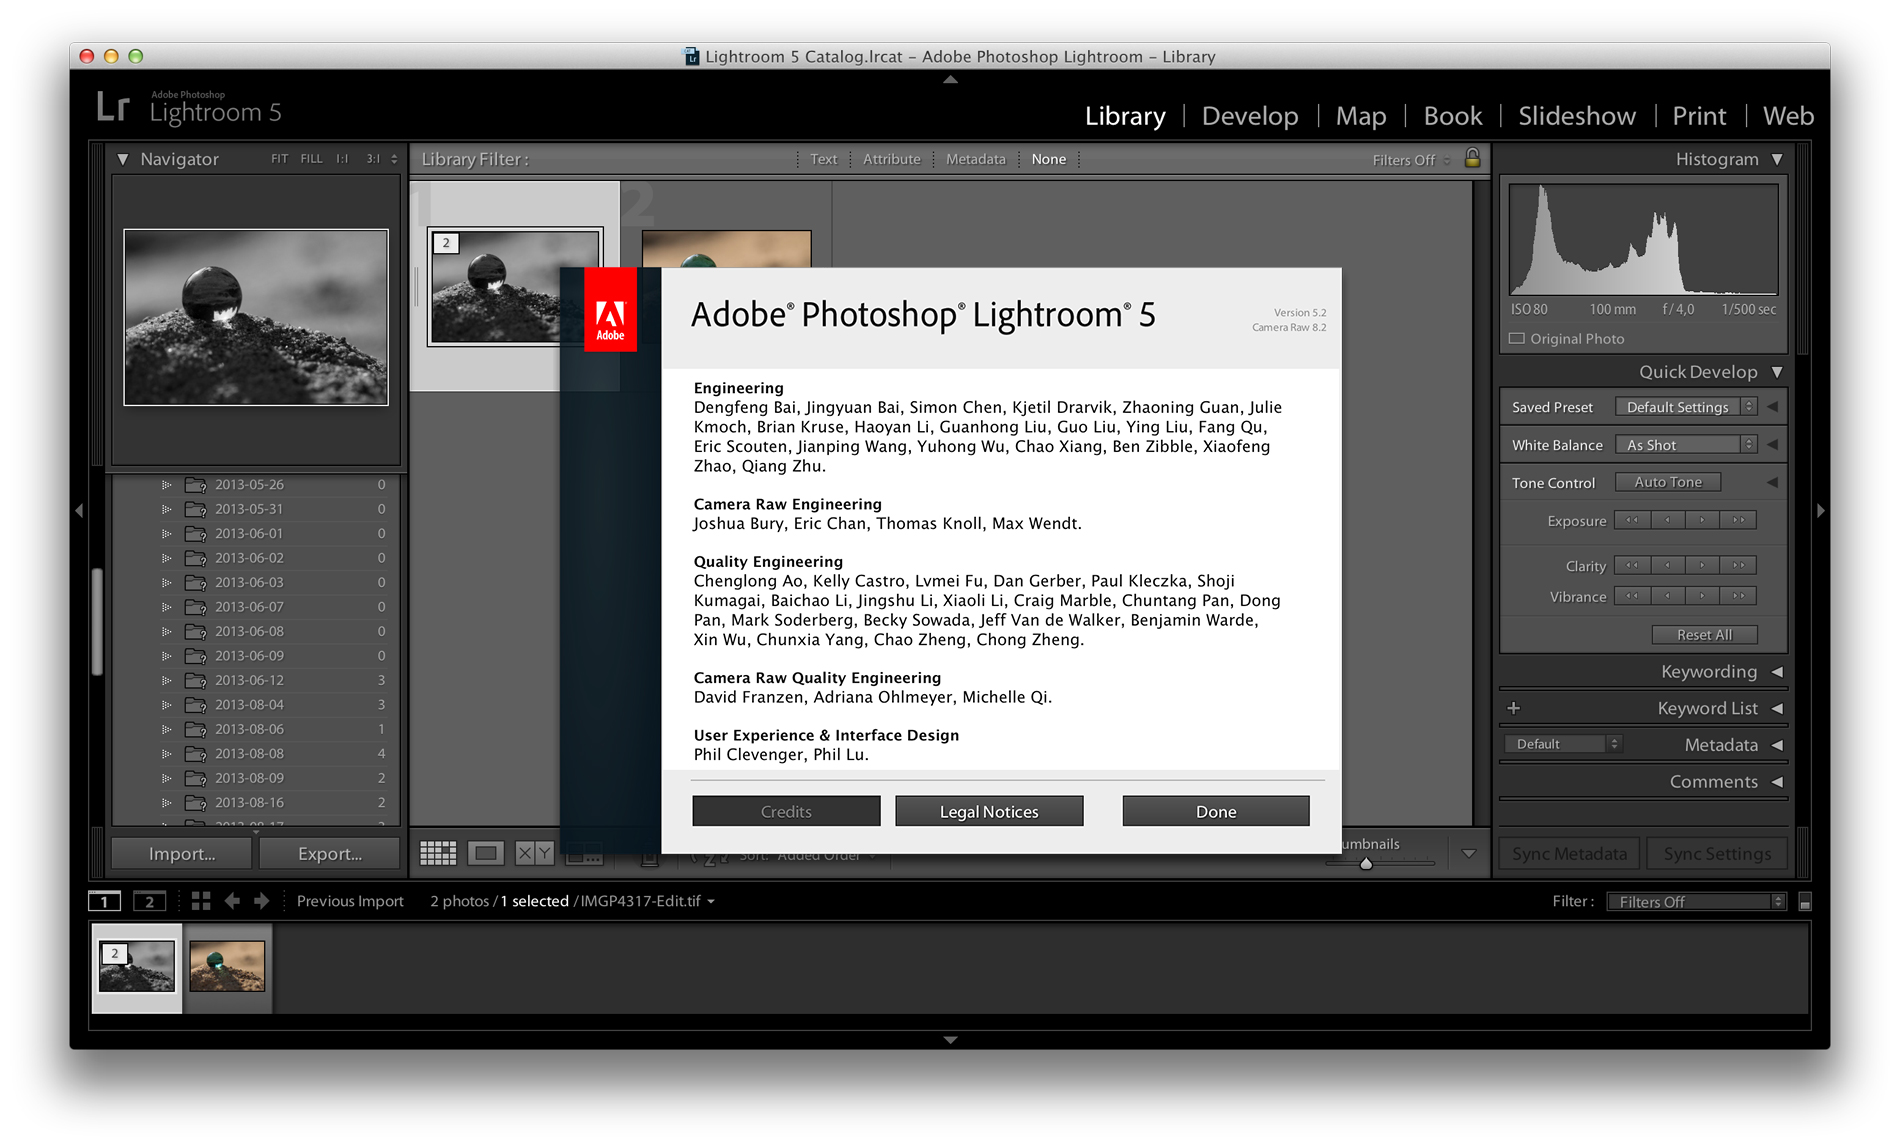The height and width of the screenshot is (1146, 1900).
Task: Switch to Grid view in toolbar
Action: click(437, 853)
